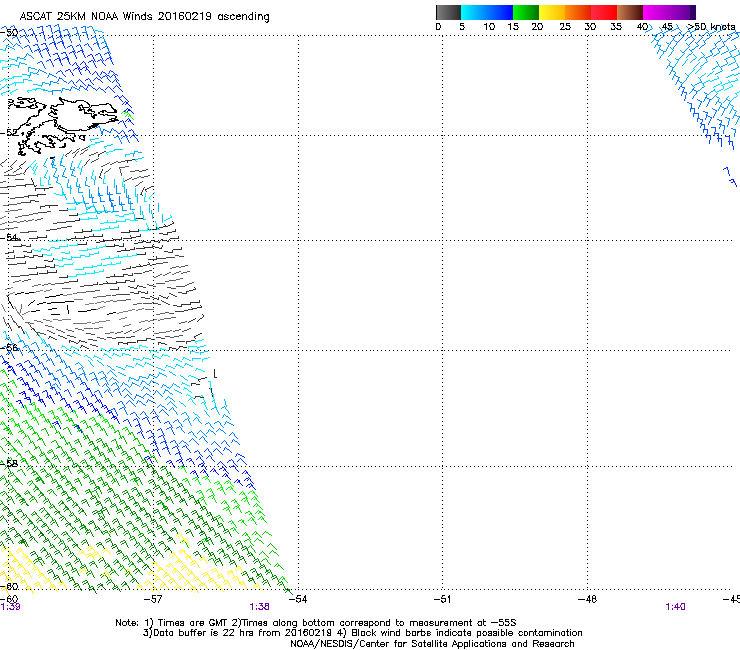The height and width of the screenshot is (650, 740).
Task: Click the red 30-35 knots legend segment
Action: click(x=604, y=12)
